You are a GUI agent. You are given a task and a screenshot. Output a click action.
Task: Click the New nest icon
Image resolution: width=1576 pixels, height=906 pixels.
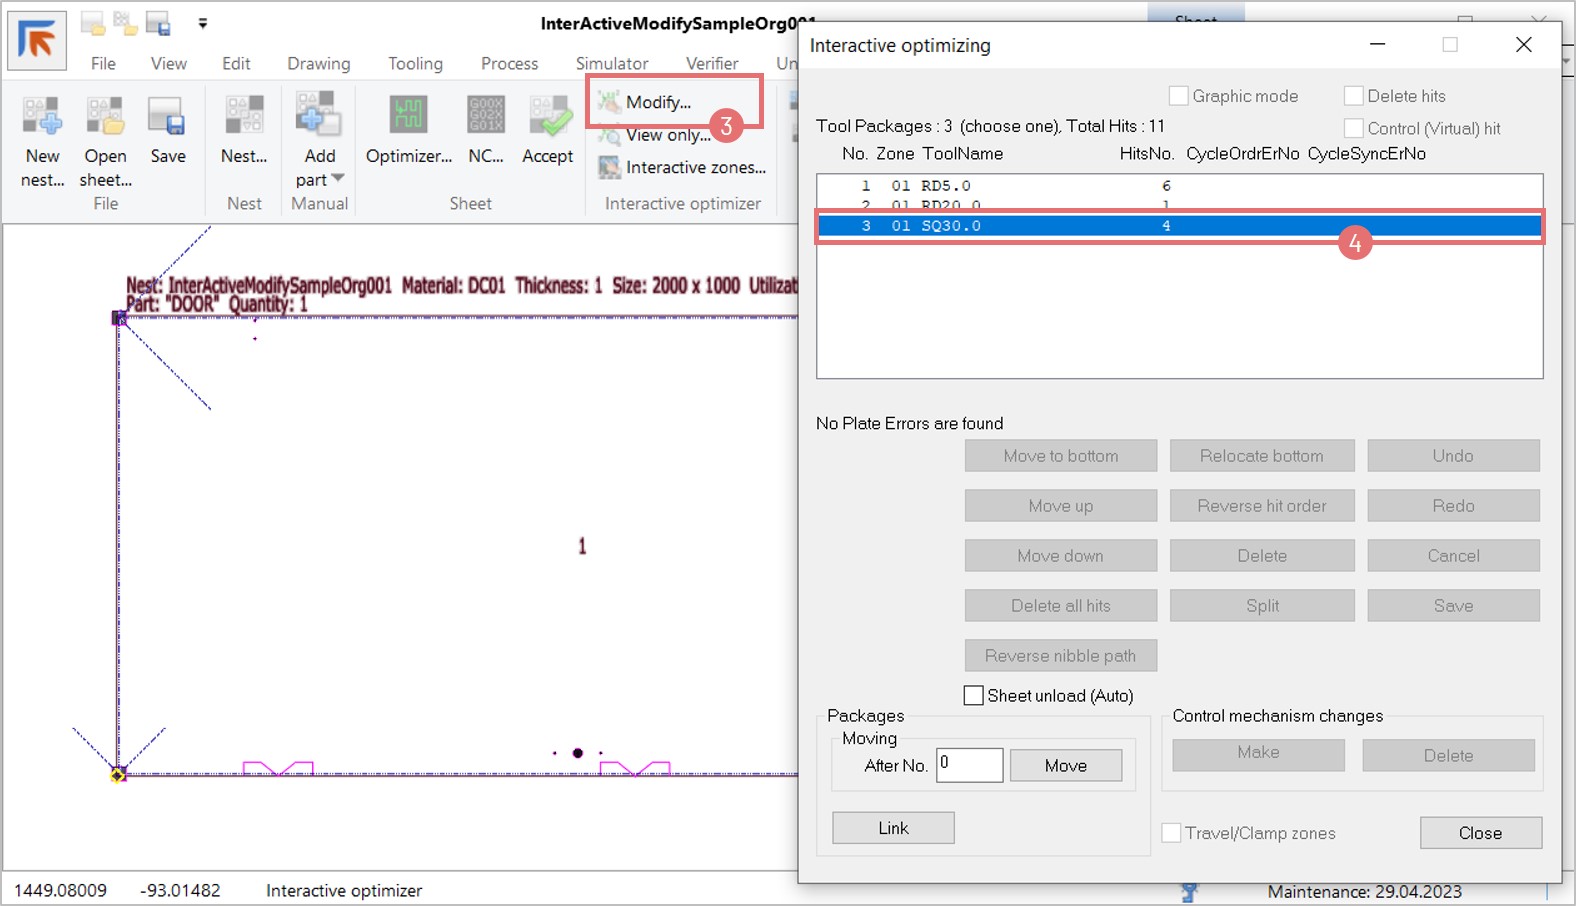(42, 118)
